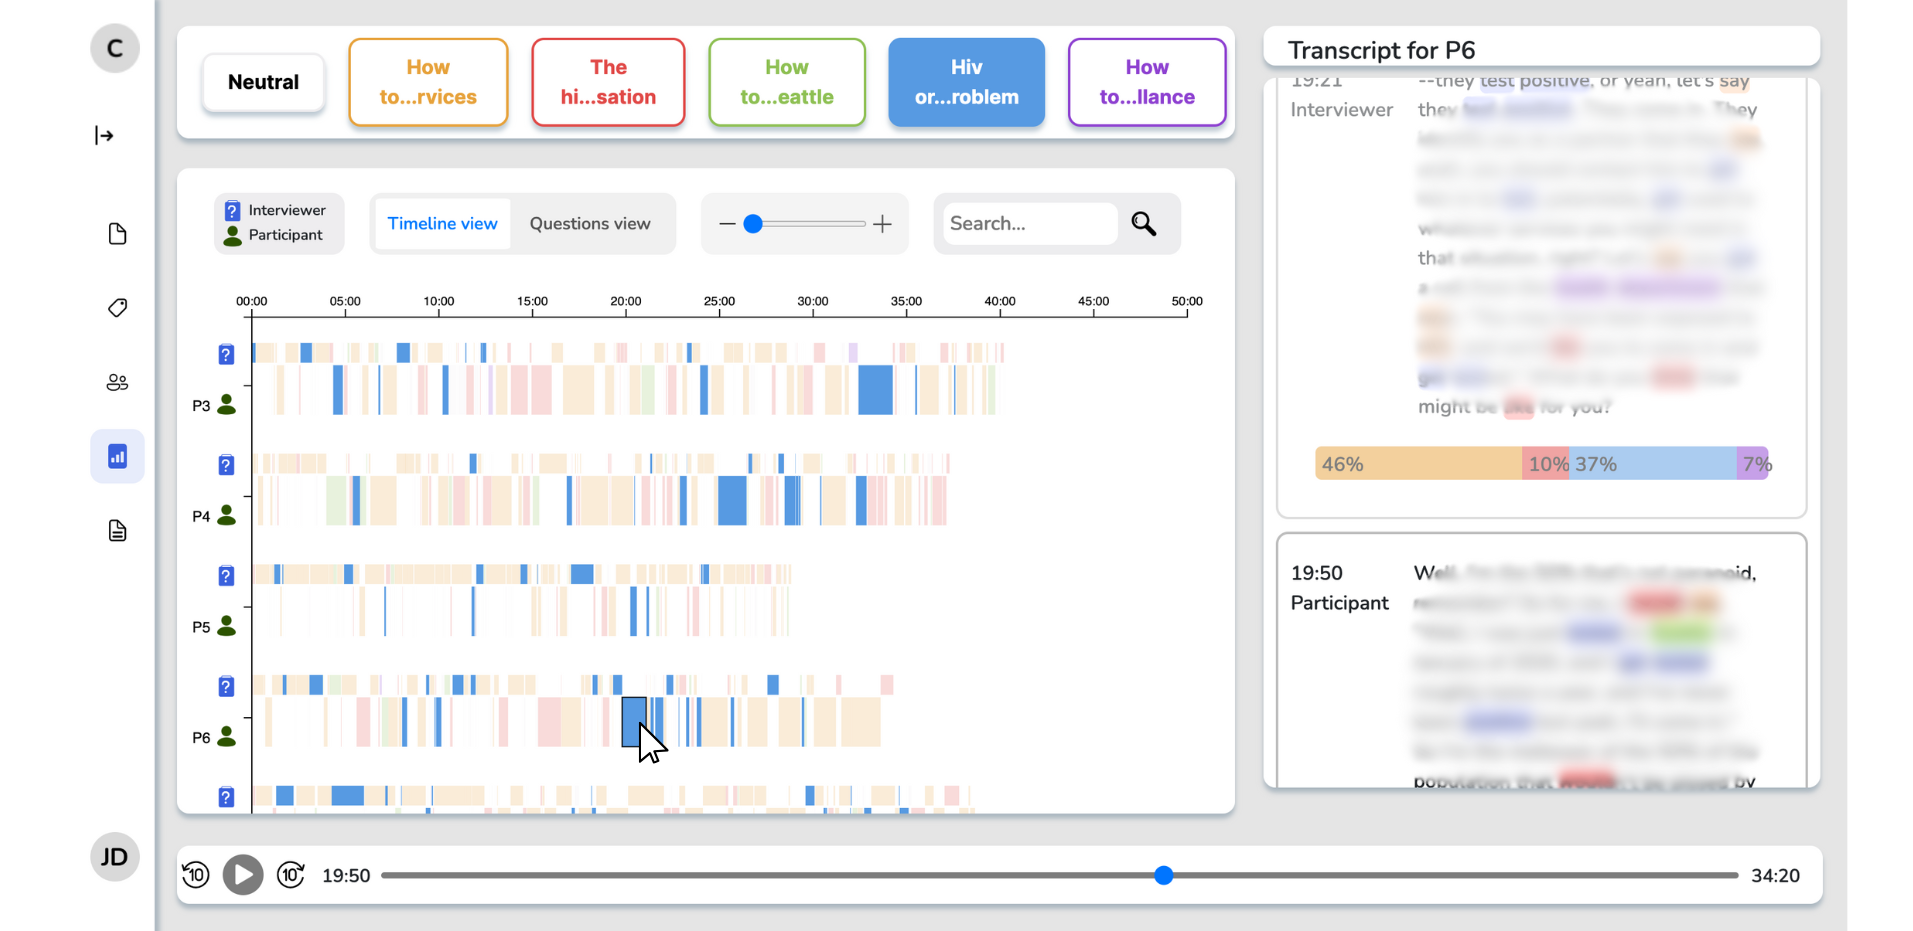The image size is (1913, 931).
Task: Open the documents page icon
Action: point(117,234)
